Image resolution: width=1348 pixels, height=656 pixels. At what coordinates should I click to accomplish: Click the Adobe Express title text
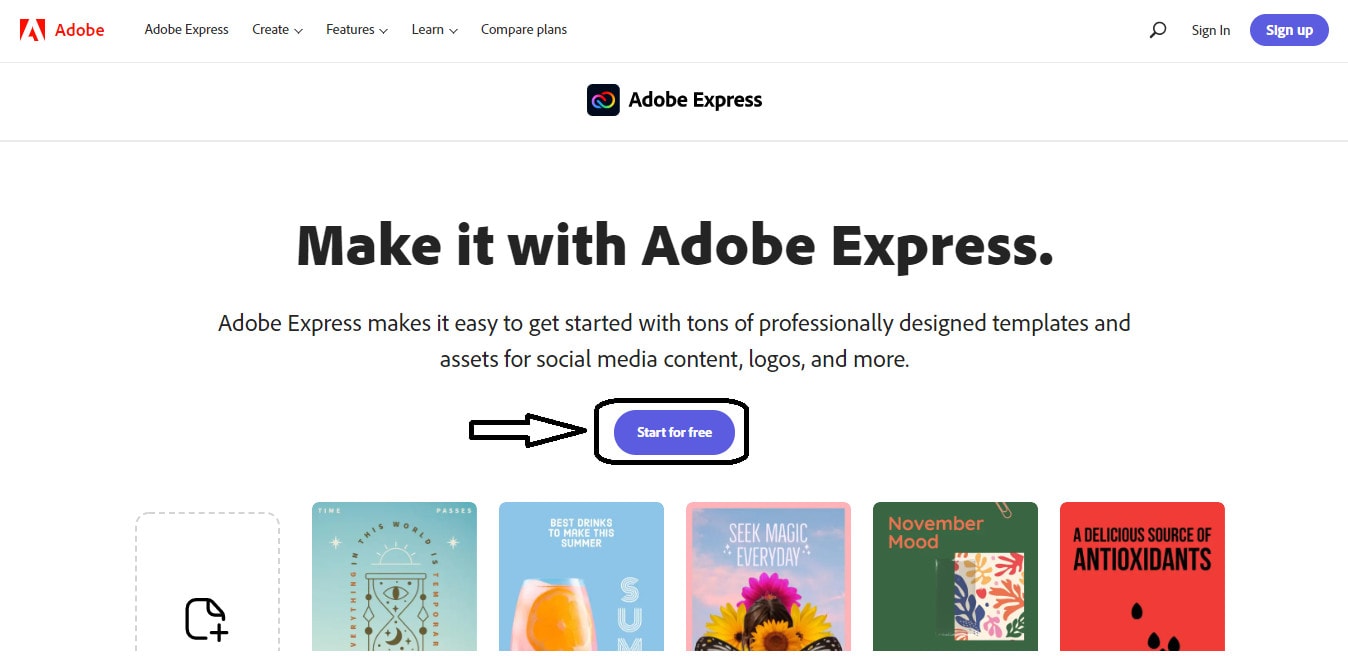click(695, 100)
